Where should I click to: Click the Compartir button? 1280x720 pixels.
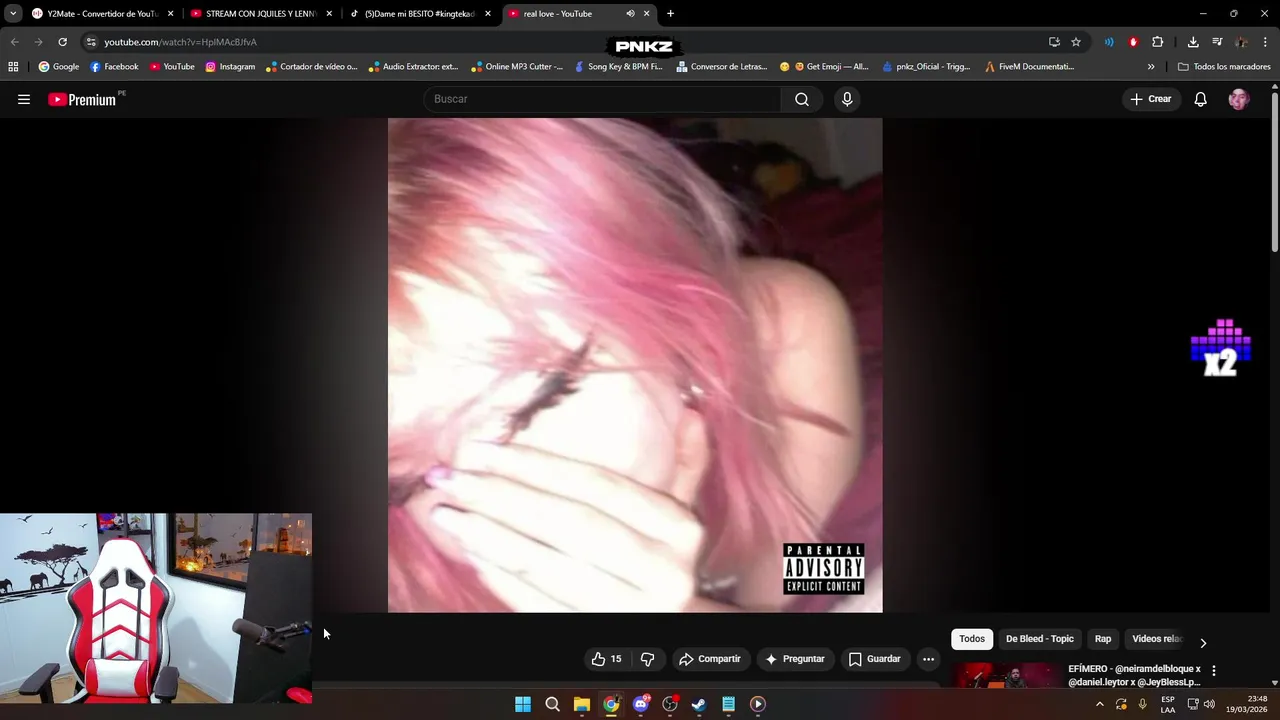coord(710,659)
